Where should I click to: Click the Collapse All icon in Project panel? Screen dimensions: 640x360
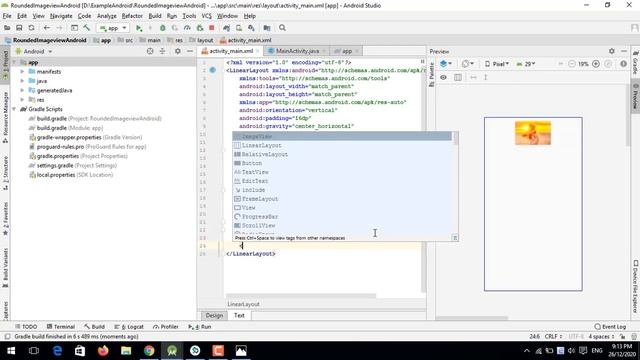pyautogui.click(x=162, y=51)
